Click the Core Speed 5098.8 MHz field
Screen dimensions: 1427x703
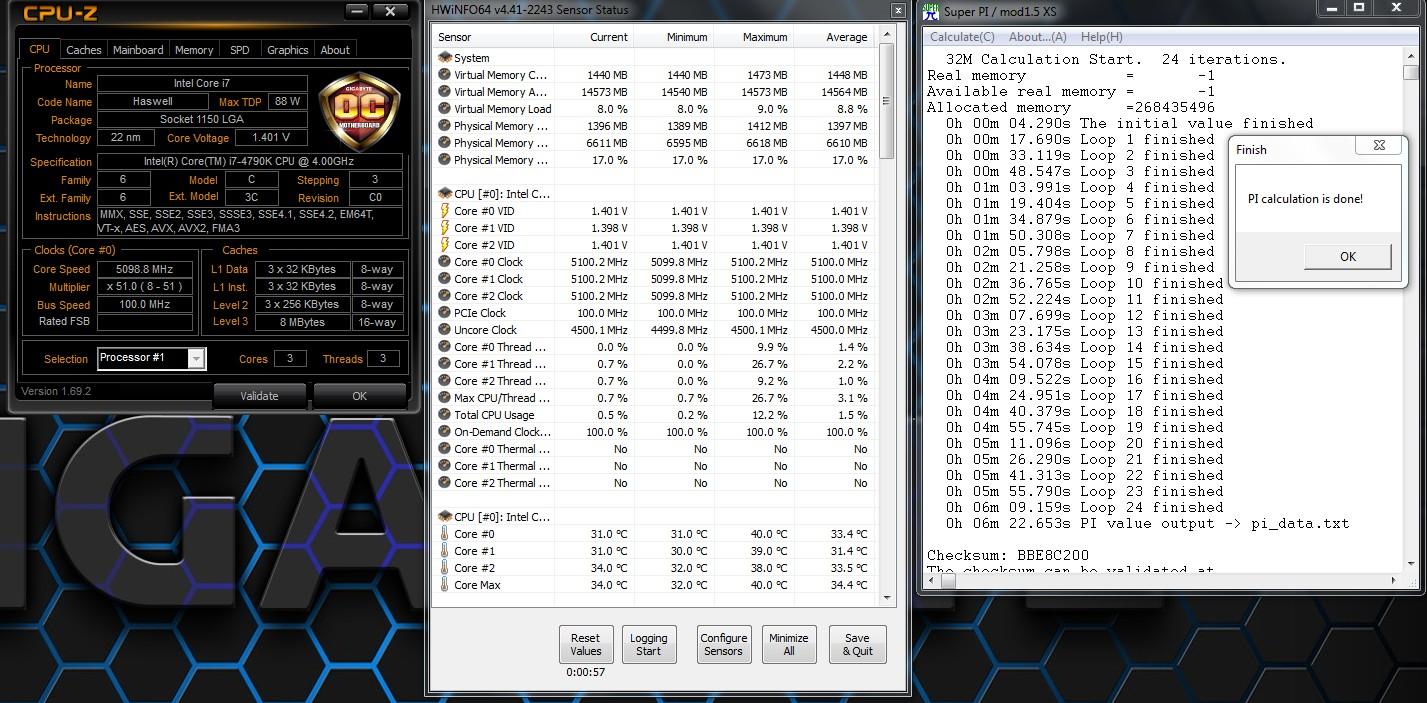click(144, 269)
